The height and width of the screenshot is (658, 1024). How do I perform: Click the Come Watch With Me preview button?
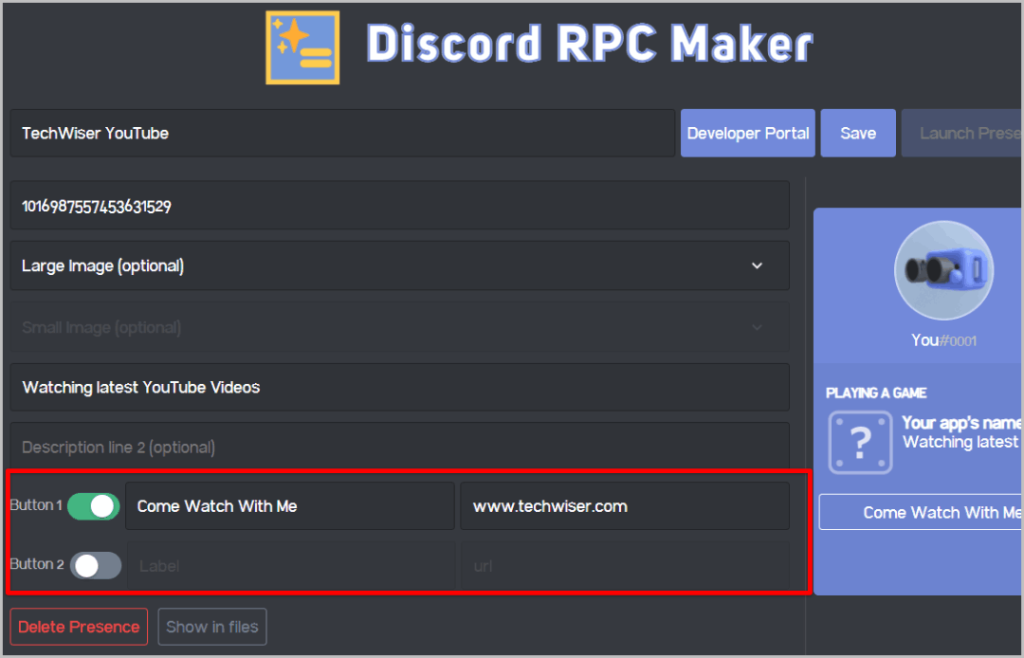(x=921, y=512)
